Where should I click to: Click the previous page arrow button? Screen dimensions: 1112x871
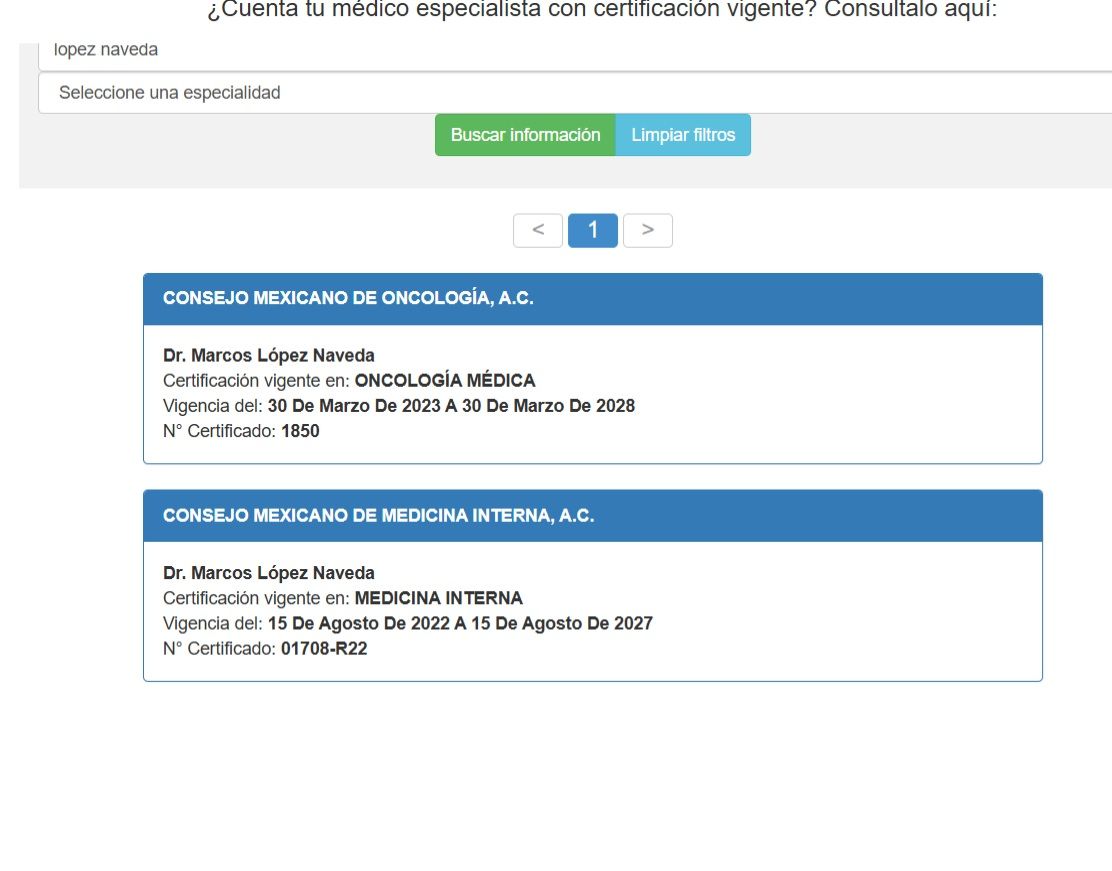pos(538,230)
